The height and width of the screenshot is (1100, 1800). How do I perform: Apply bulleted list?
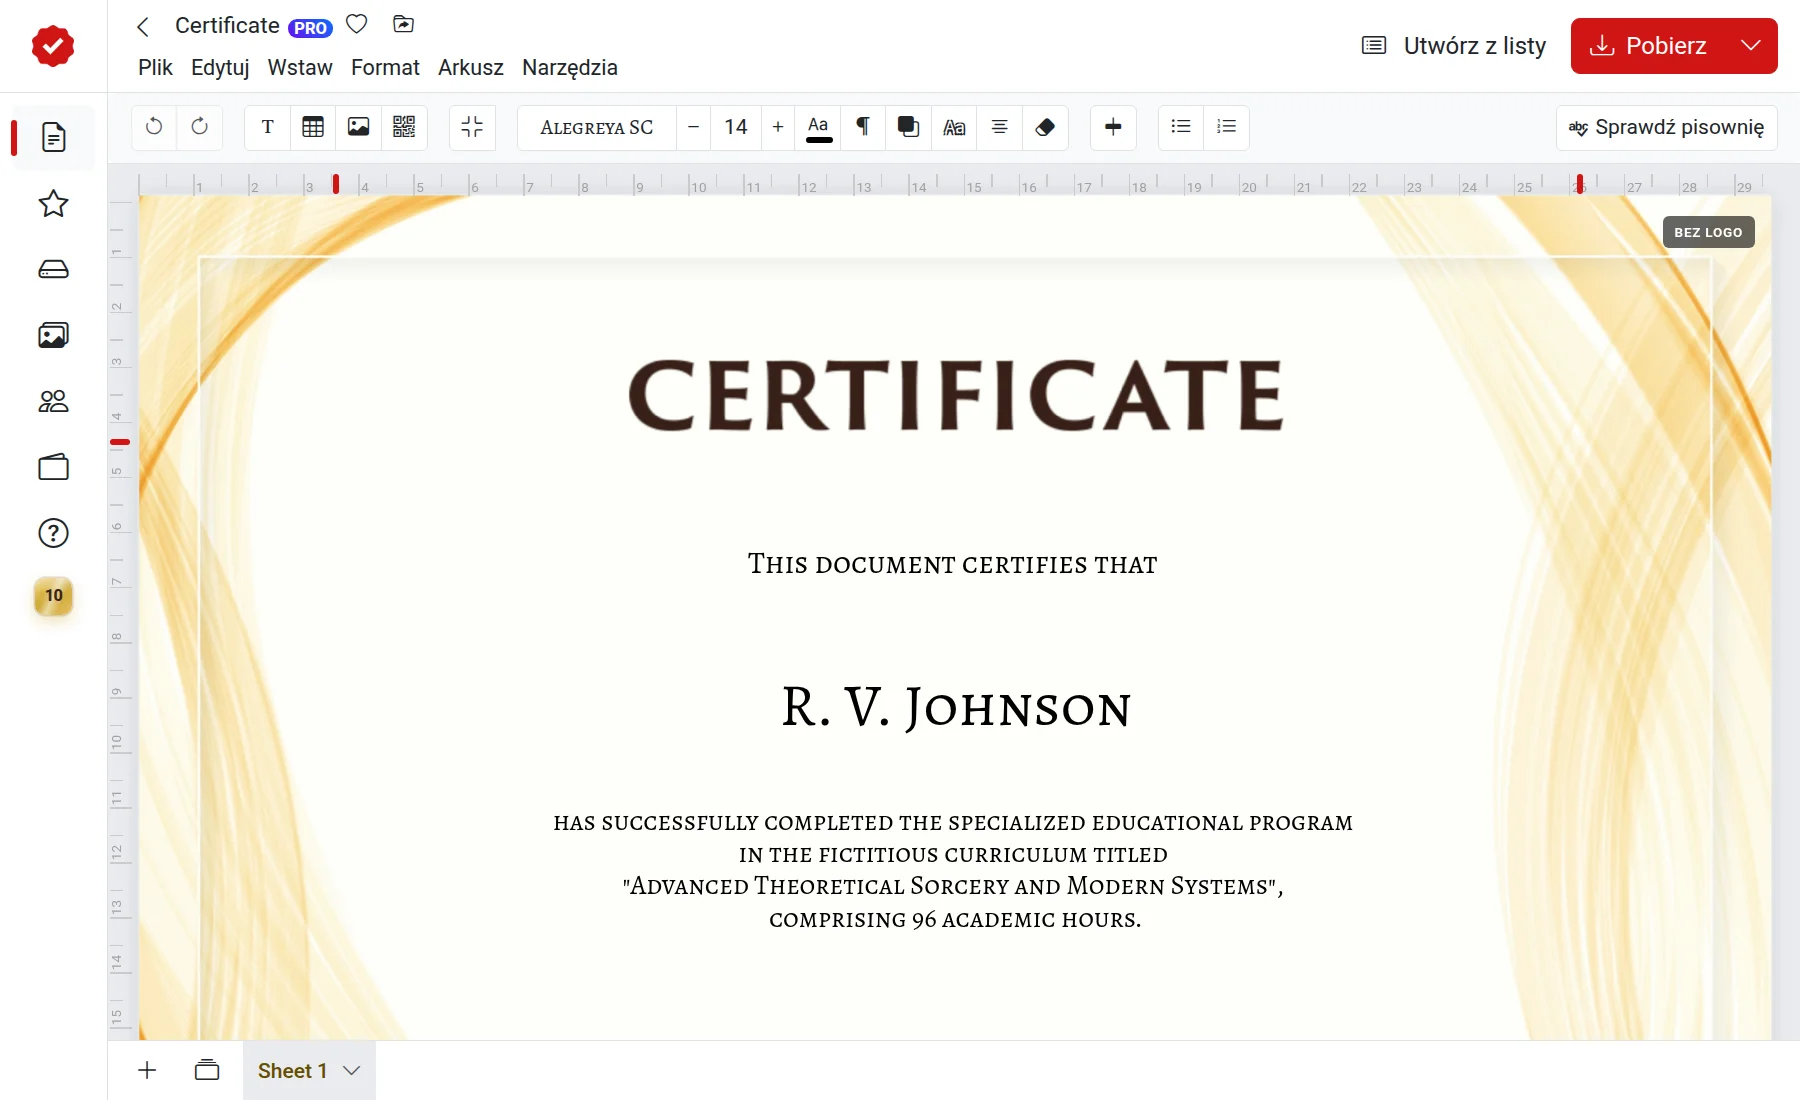tap(1181, 127)
